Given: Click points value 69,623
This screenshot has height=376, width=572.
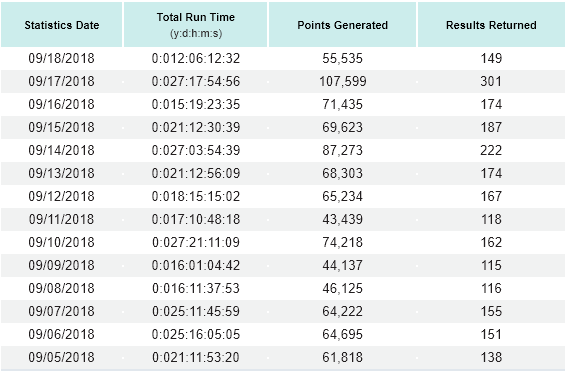Looking at the screenshot, I should tap(343, 127).
